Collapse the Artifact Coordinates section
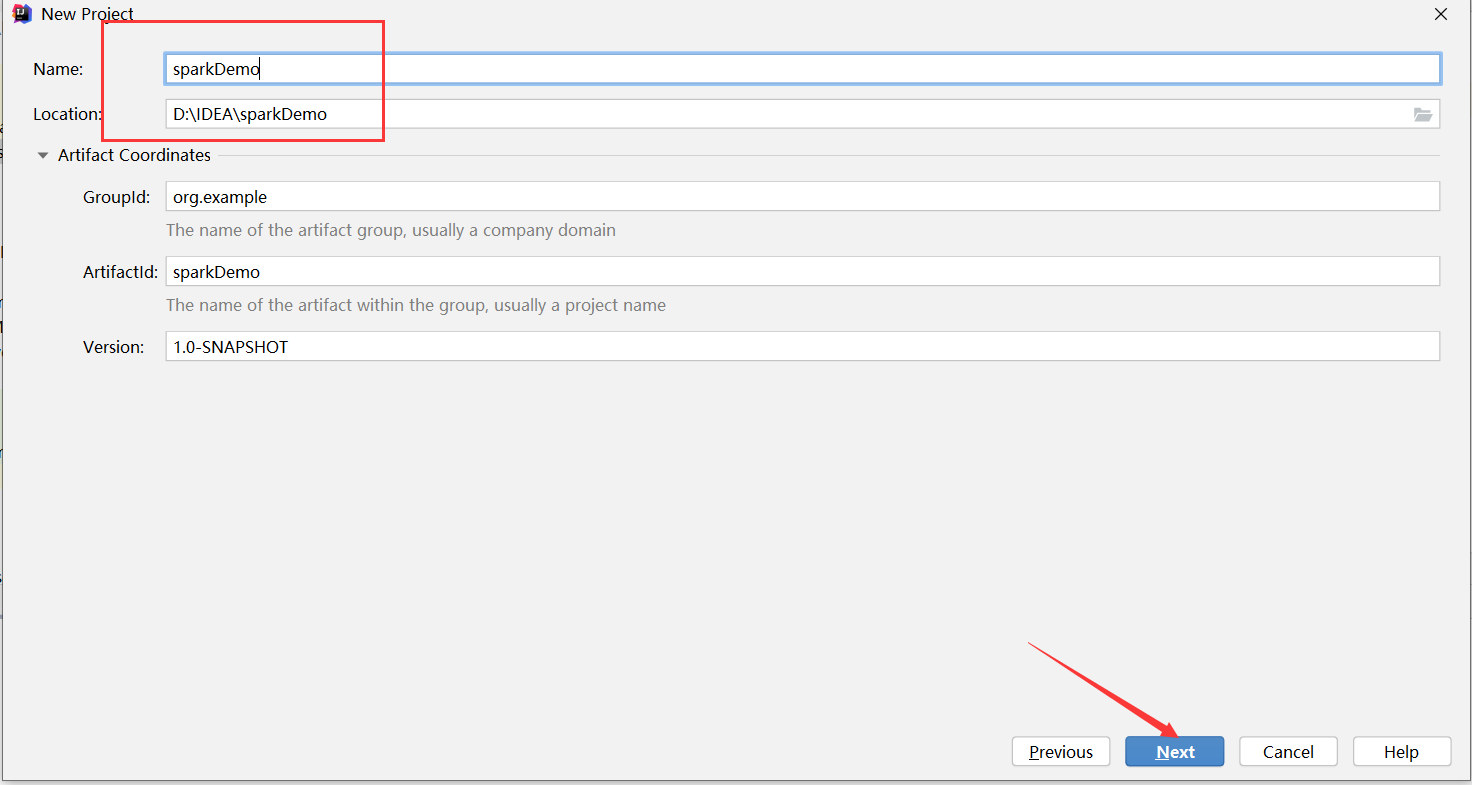Image resolution: width=1472 pixels, height=785 pixels. [43, 155]
